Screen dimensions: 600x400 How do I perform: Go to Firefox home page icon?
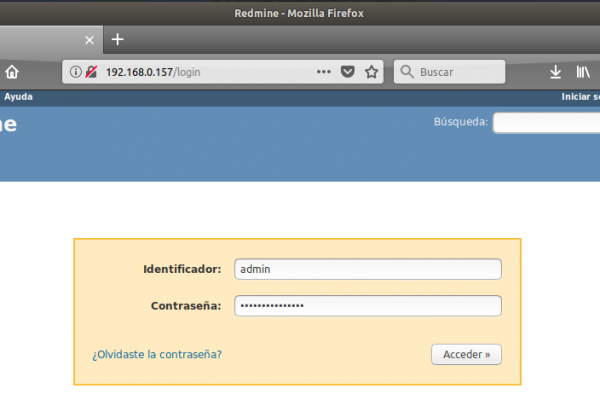pyautogui.click(x=12, y=72)
